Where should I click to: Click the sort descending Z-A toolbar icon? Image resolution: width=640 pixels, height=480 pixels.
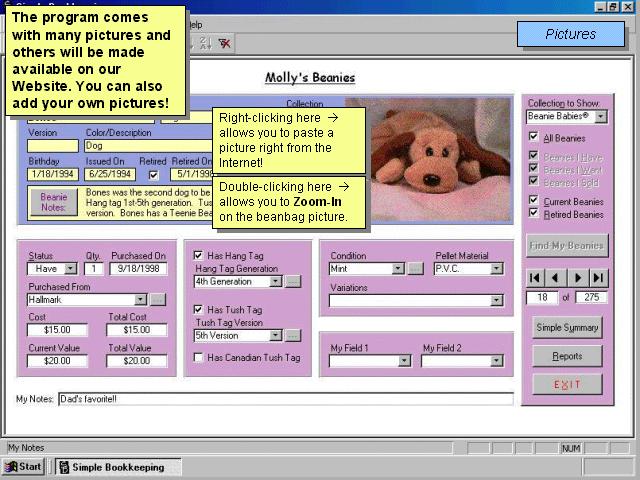[x=205, y=43]
